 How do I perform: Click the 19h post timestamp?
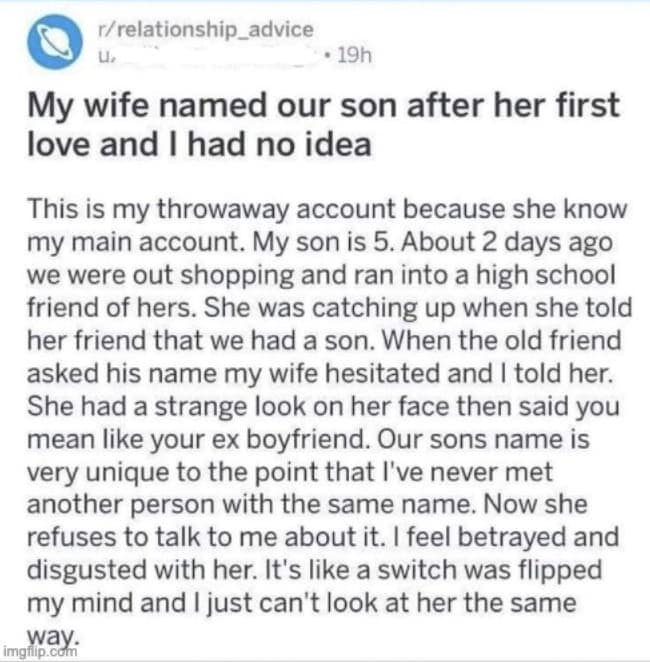click(x=352, y=55)
